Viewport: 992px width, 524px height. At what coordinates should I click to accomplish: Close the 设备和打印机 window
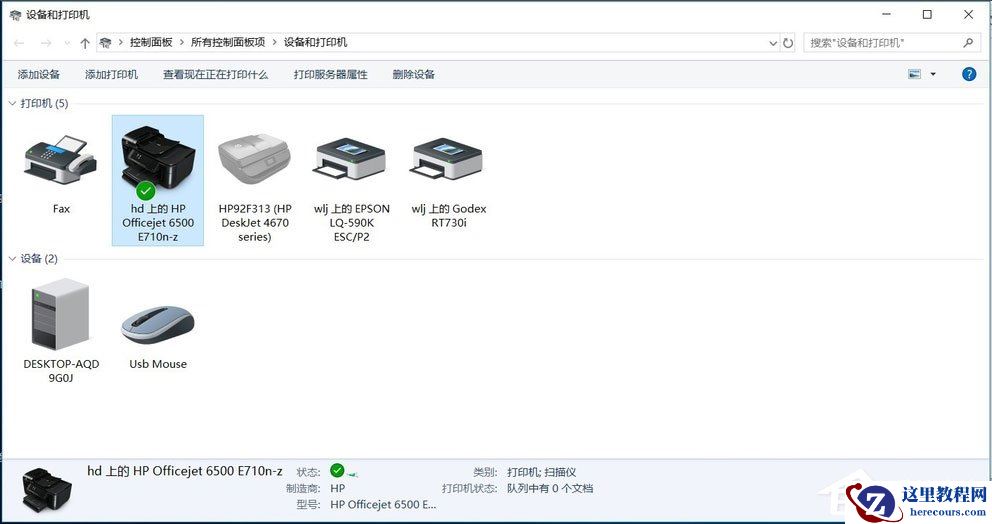pos(968,14)
